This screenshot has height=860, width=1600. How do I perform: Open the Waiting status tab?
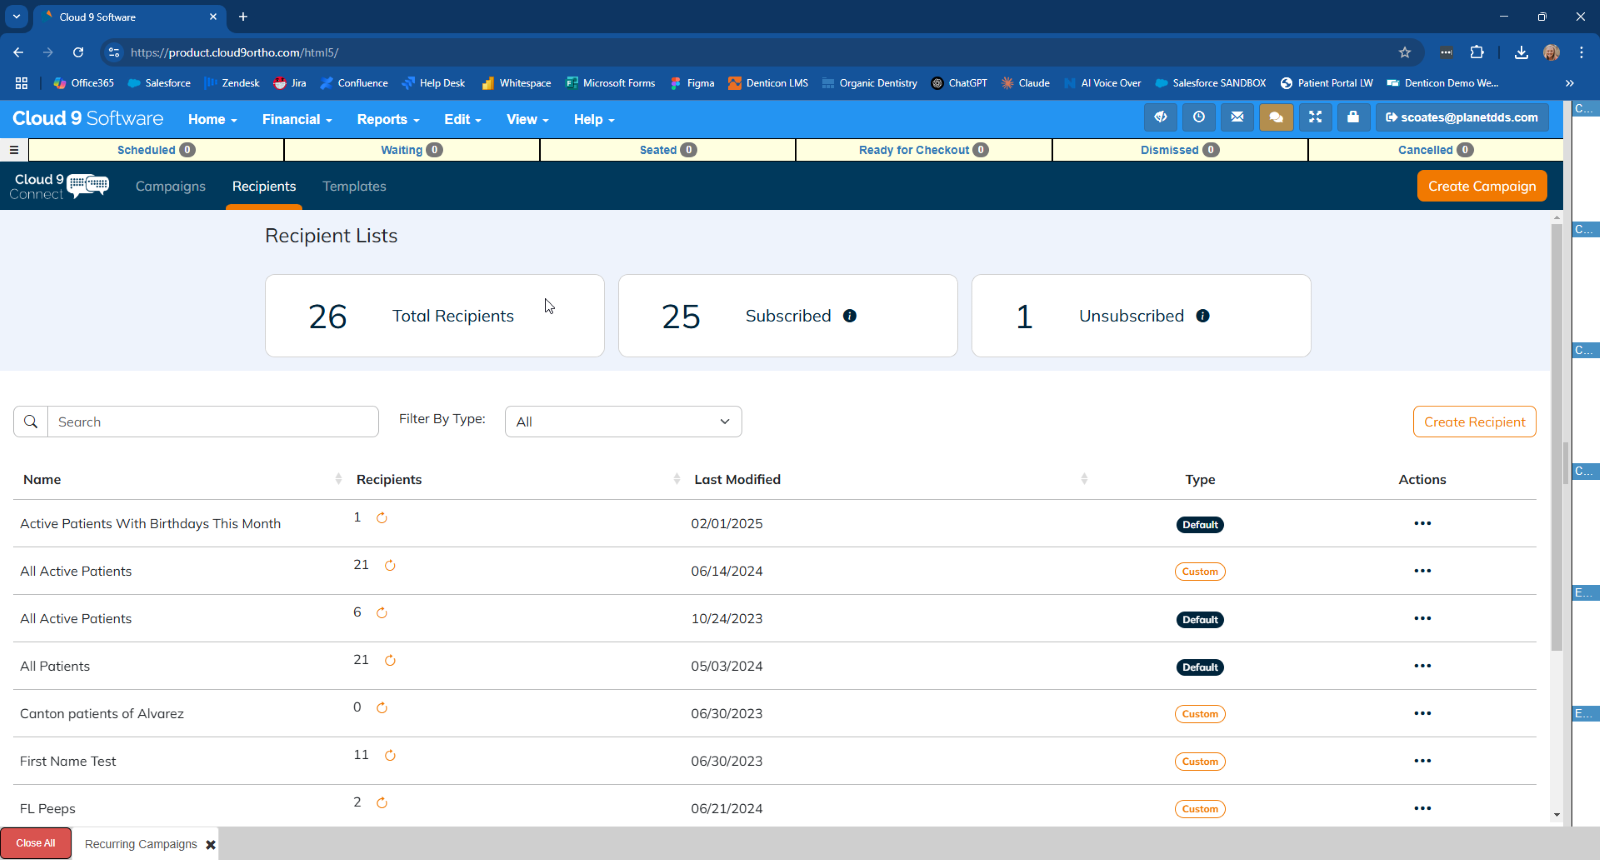[412, 150]
